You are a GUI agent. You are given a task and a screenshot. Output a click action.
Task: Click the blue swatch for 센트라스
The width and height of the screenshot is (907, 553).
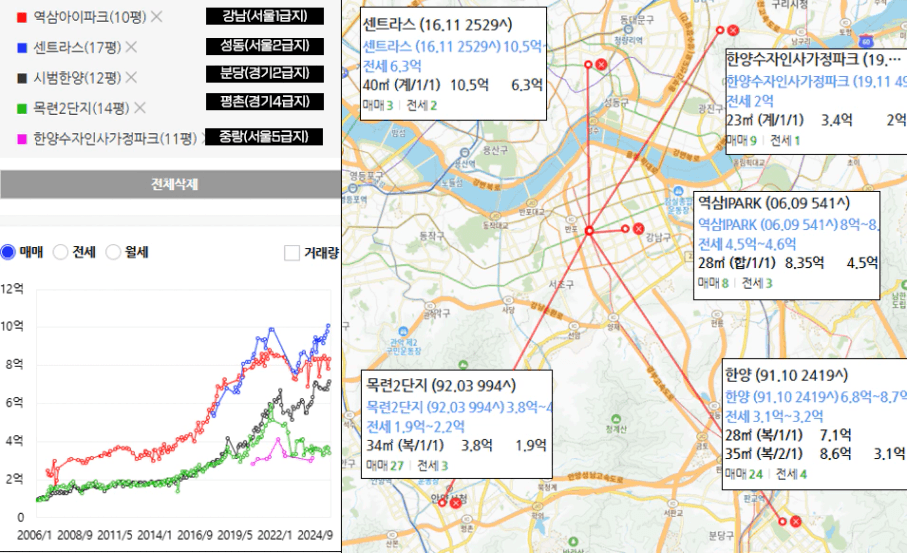[x=22, y=47]
